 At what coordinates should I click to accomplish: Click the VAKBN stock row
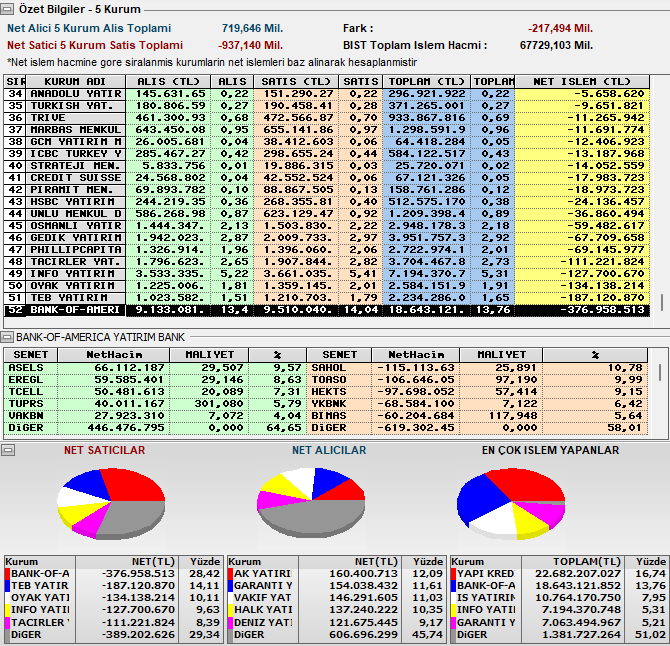tap(155, 416)
